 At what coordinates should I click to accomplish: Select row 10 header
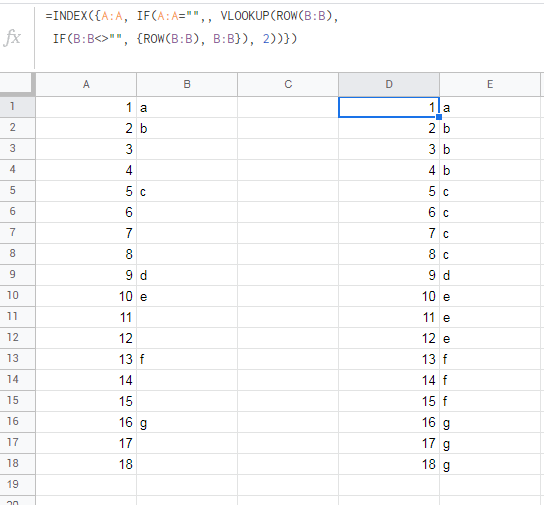[x=17, y=296]
